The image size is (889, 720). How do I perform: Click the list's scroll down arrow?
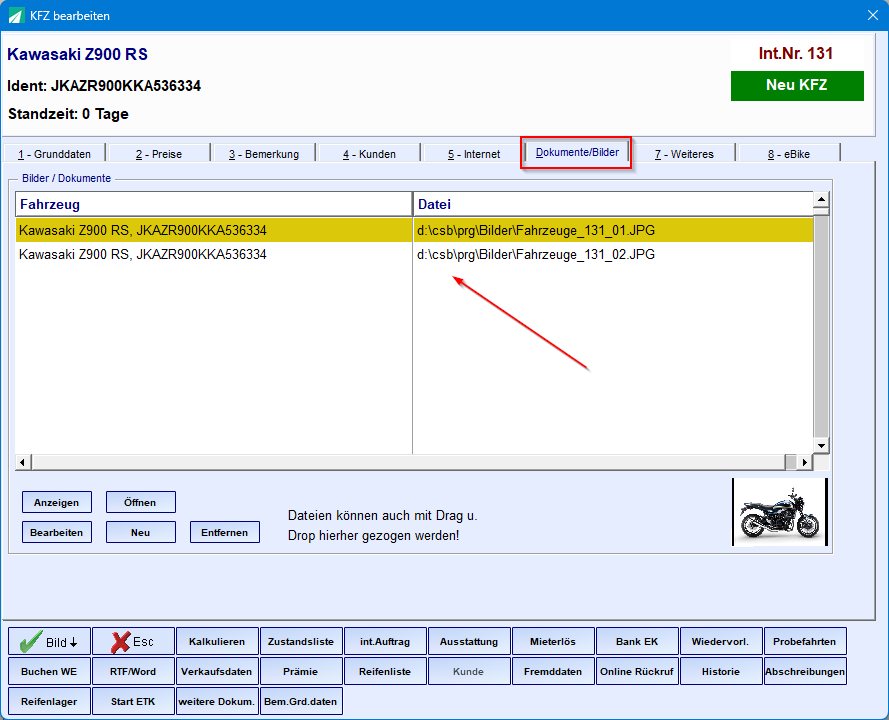coord(821,446)
